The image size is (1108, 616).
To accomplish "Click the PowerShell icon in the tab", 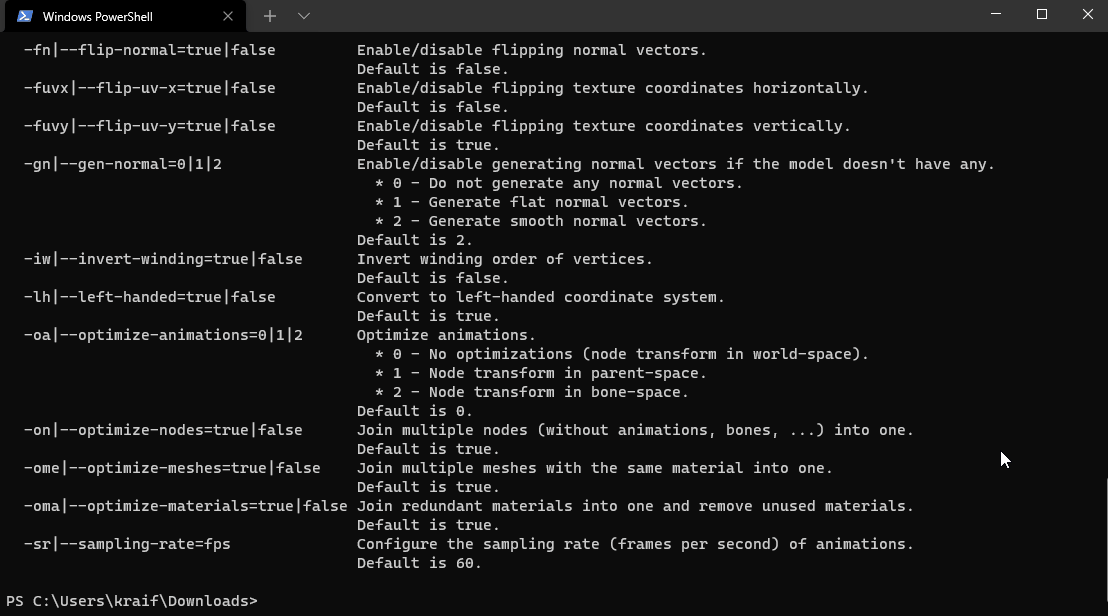I will [x=25, y=16].
